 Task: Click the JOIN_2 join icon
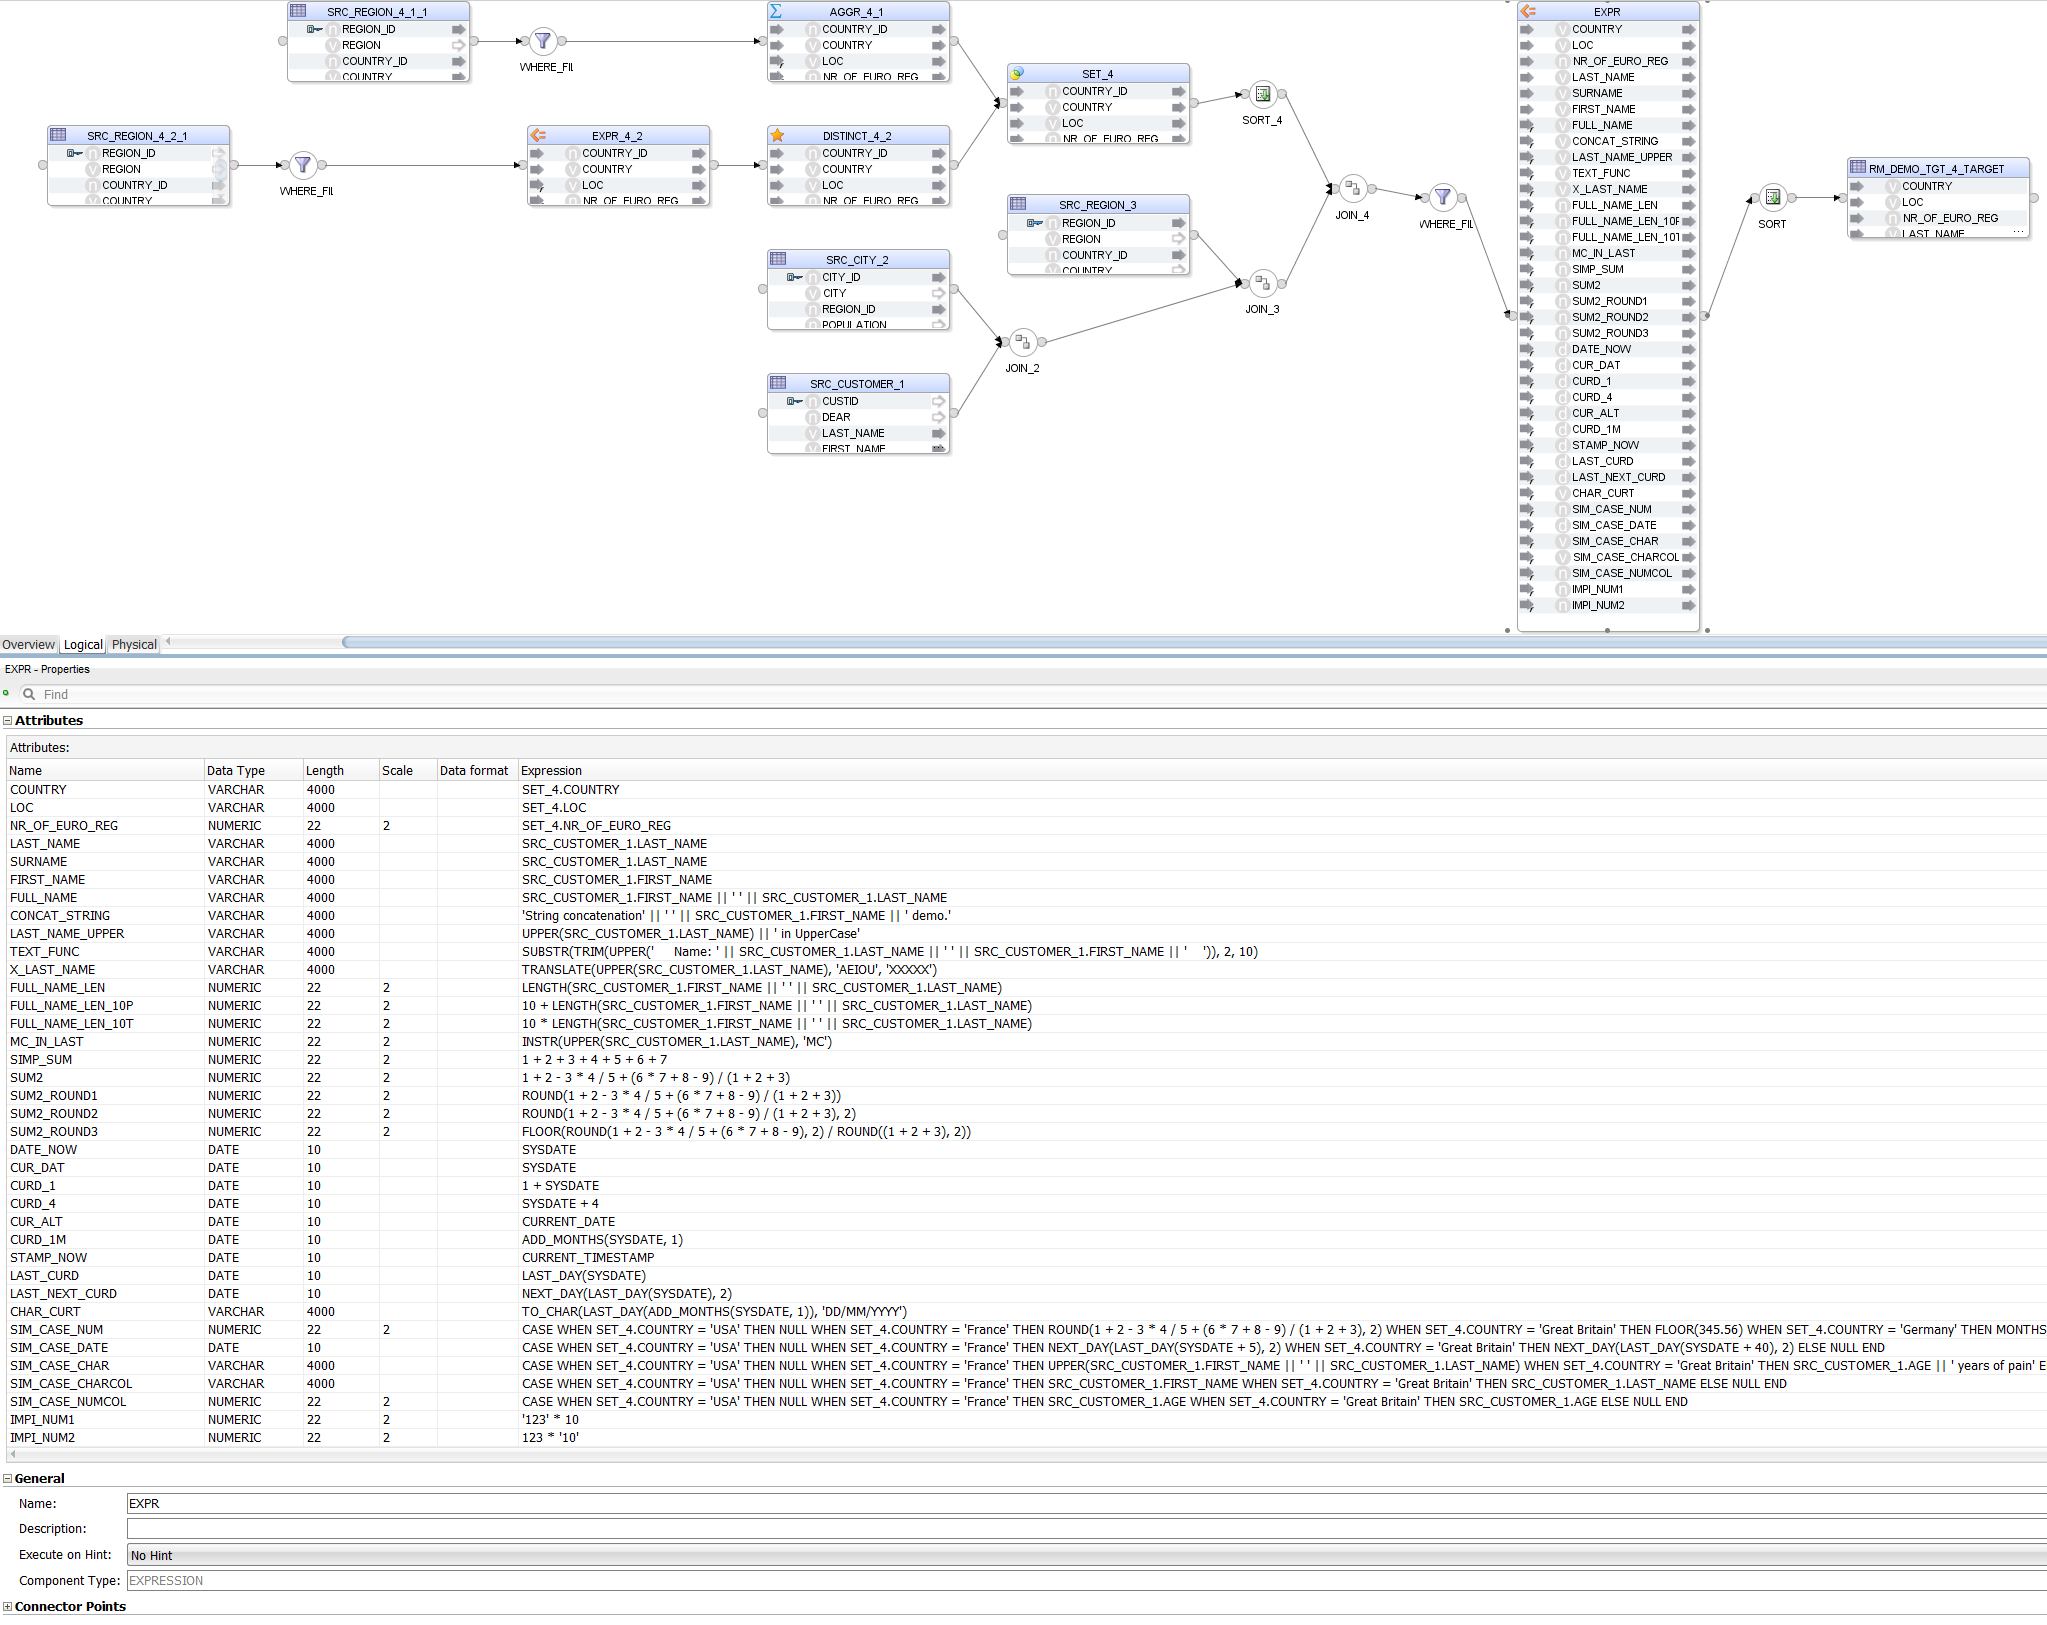point(1022,343)
